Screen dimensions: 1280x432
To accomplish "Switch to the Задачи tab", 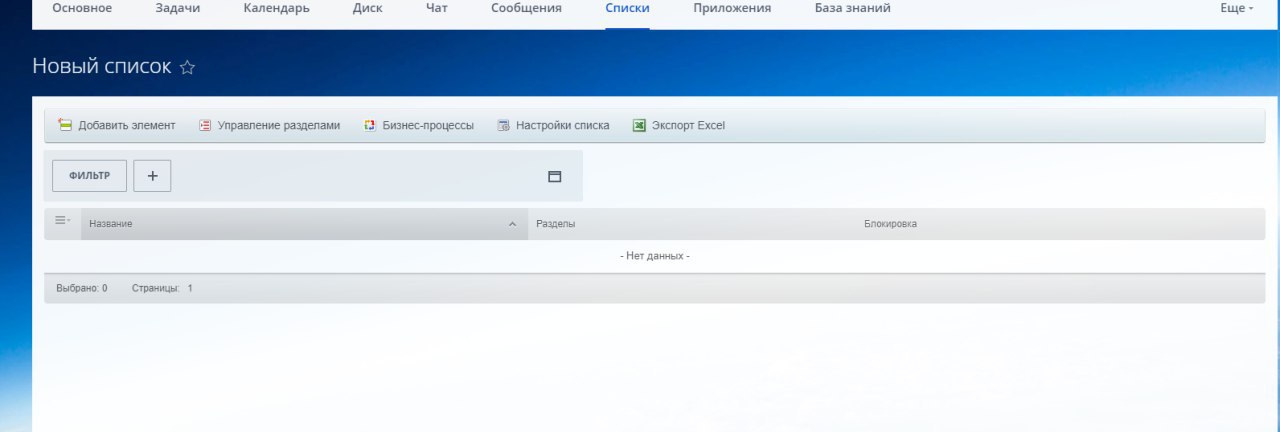I will (x=177, y=8).
